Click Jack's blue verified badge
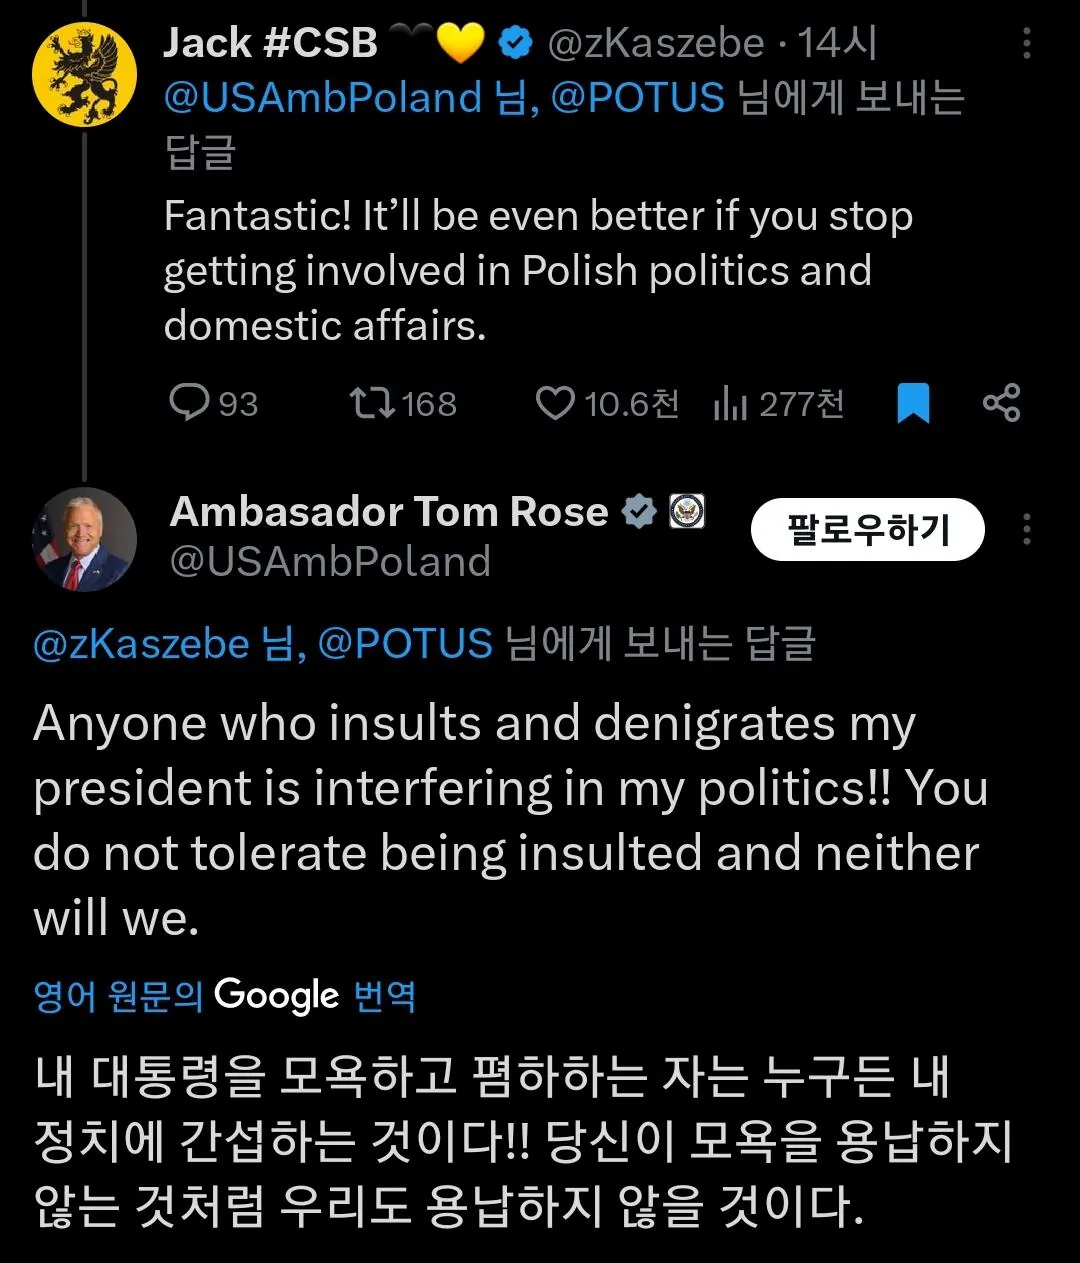The image size is (1080, 1263). click(x=515, y=43)
